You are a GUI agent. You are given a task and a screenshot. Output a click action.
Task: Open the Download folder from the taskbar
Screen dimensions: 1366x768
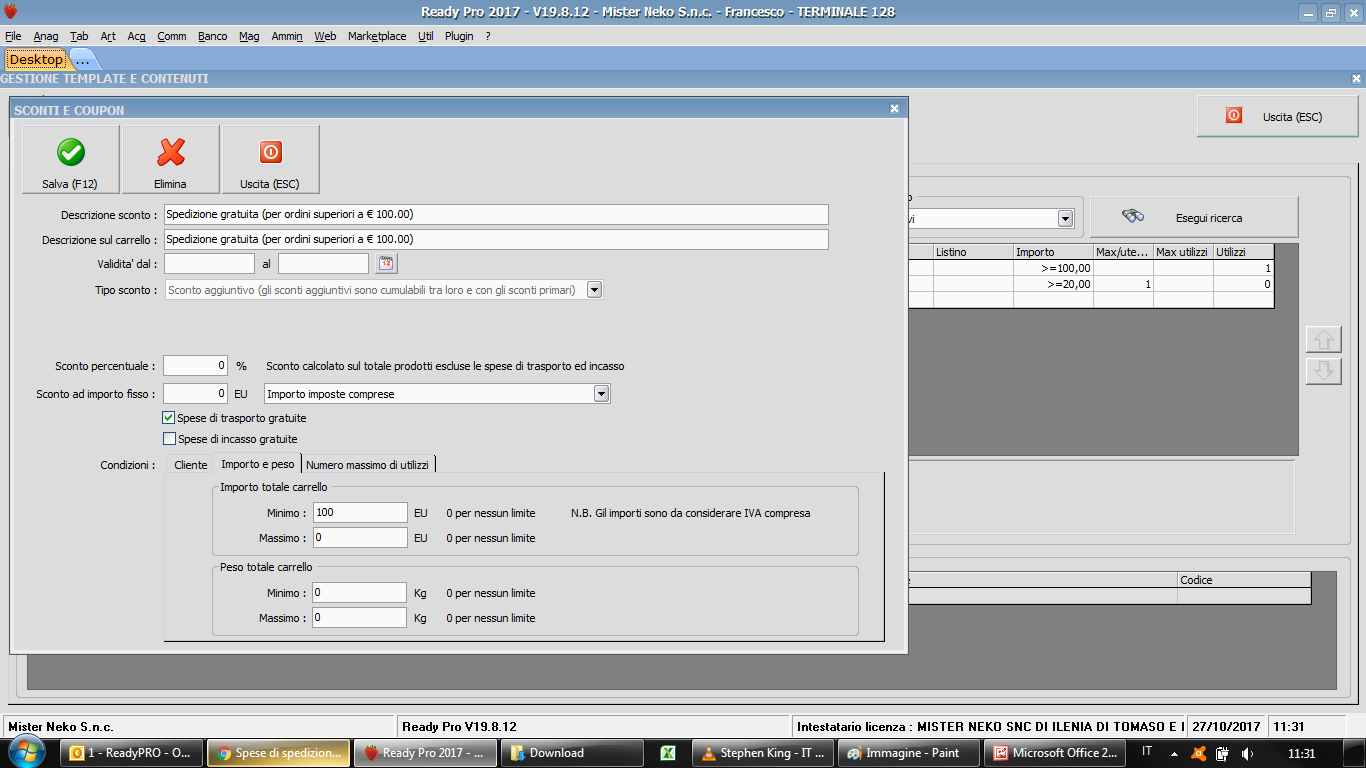(572, 753)
